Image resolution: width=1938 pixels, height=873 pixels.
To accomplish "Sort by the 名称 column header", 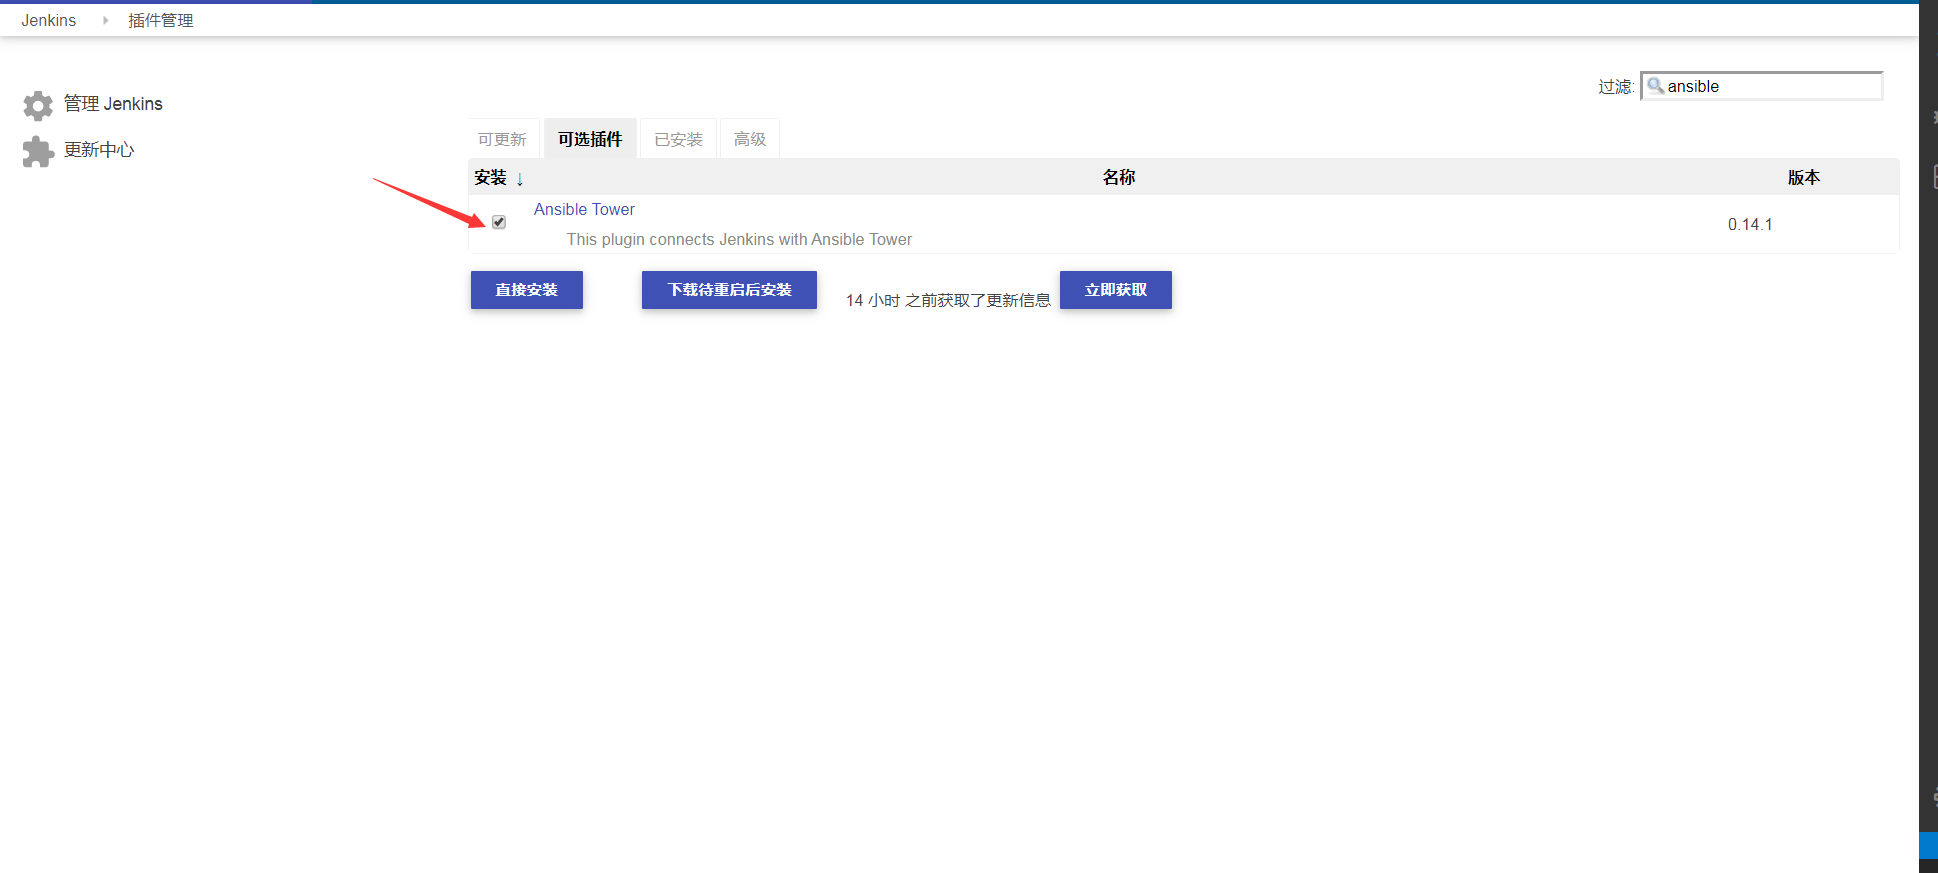I will pos(1118,177).
